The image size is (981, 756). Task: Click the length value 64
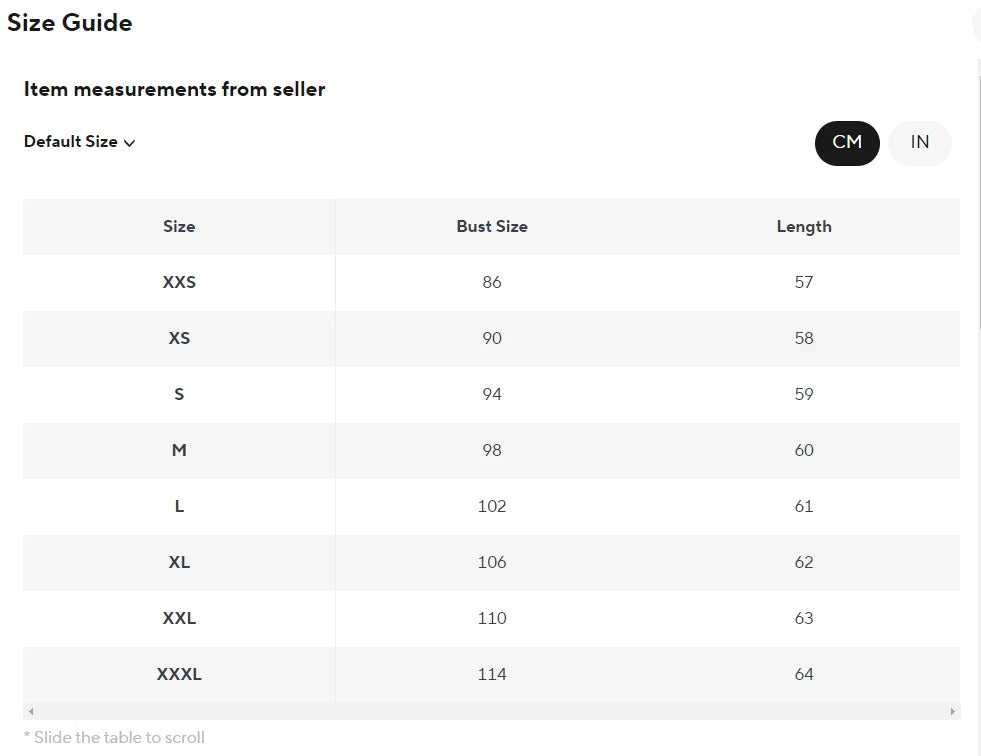pyautogui.click(x=804, y=675)
